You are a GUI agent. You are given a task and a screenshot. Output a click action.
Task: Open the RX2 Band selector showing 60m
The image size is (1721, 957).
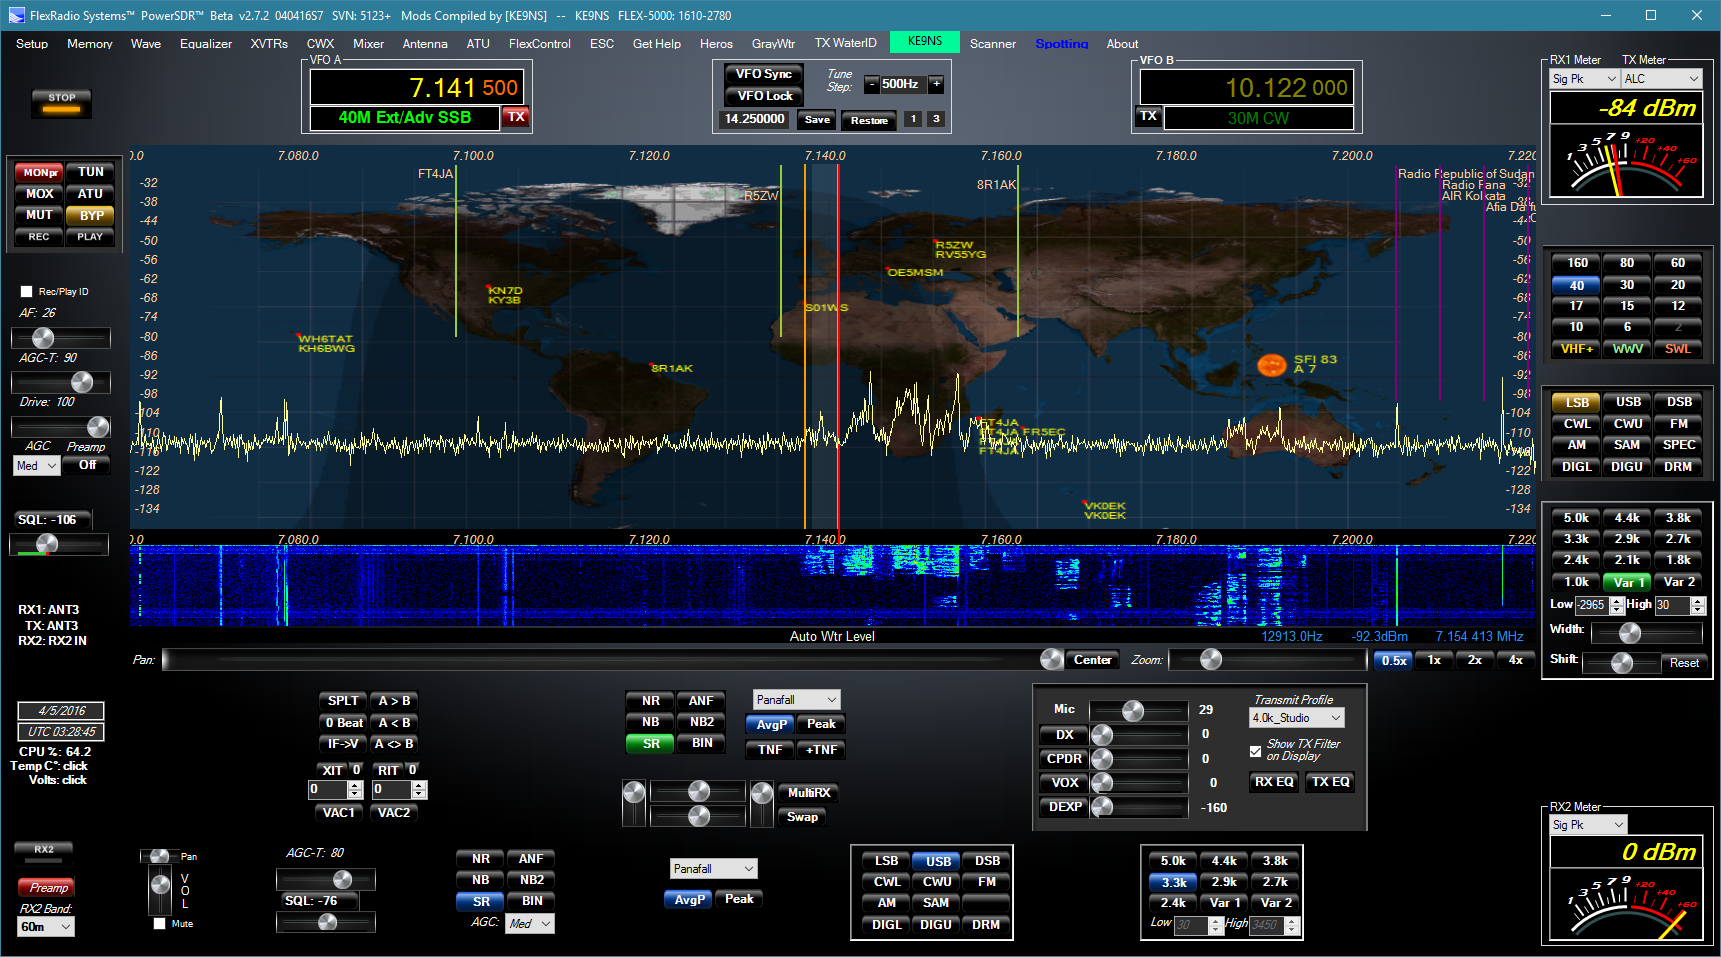(x=45, y=927)
